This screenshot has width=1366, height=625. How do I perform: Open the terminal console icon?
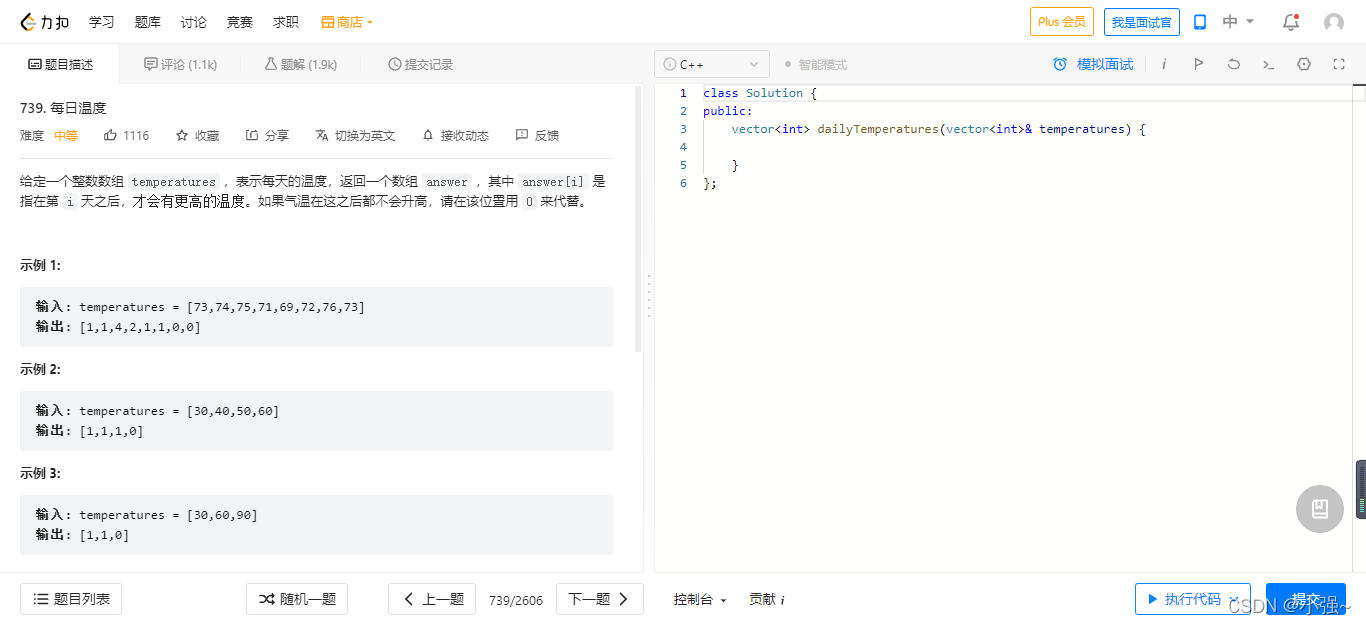pos(1268,64)
